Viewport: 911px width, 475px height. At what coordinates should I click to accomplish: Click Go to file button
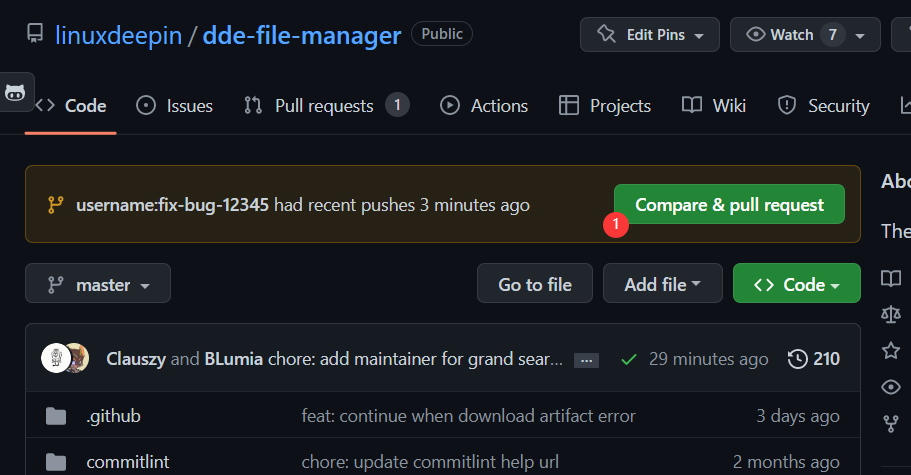point(535,283)
